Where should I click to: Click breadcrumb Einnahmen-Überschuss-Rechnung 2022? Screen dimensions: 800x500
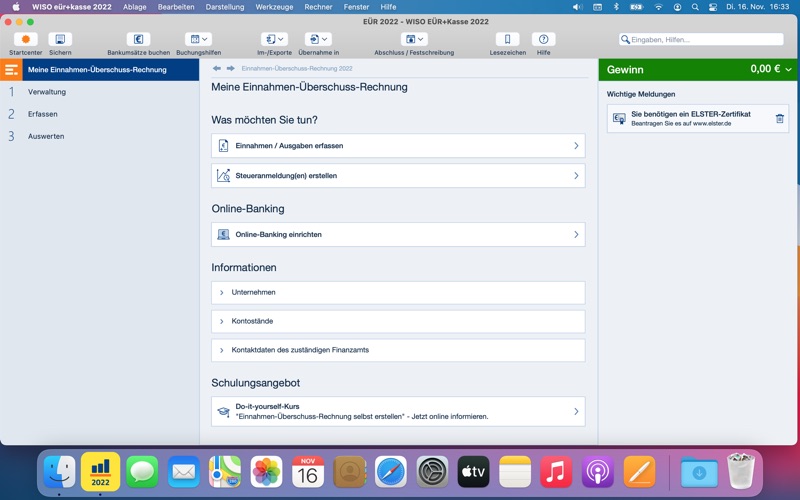(297, 68)
